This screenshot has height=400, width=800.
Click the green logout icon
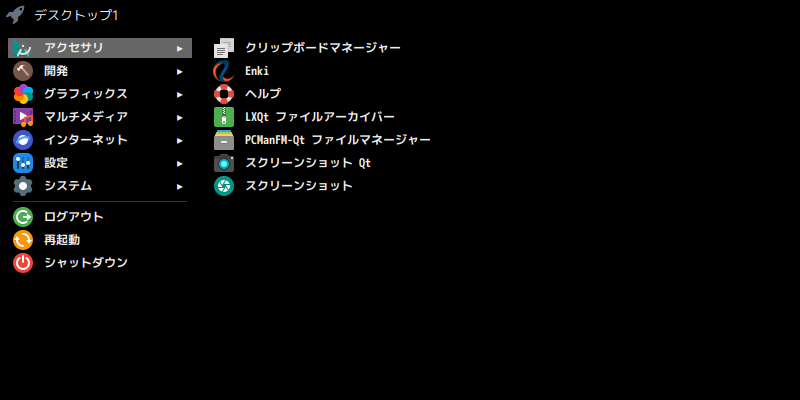point(23,217)
